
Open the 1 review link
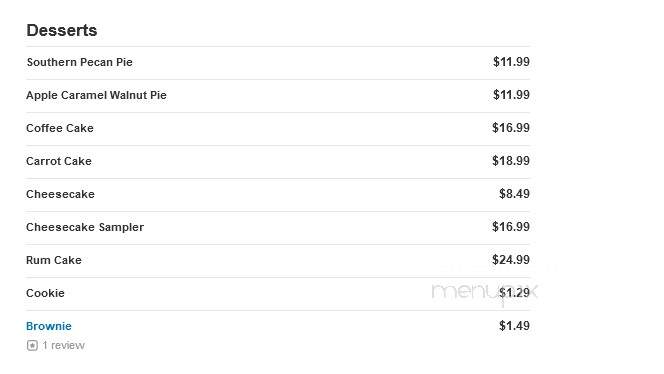click(x=64, y=346)
